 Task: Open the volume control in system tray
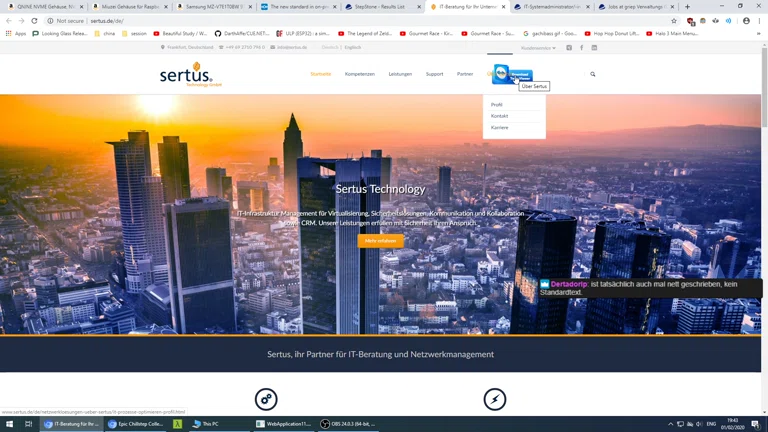point(699,424)
